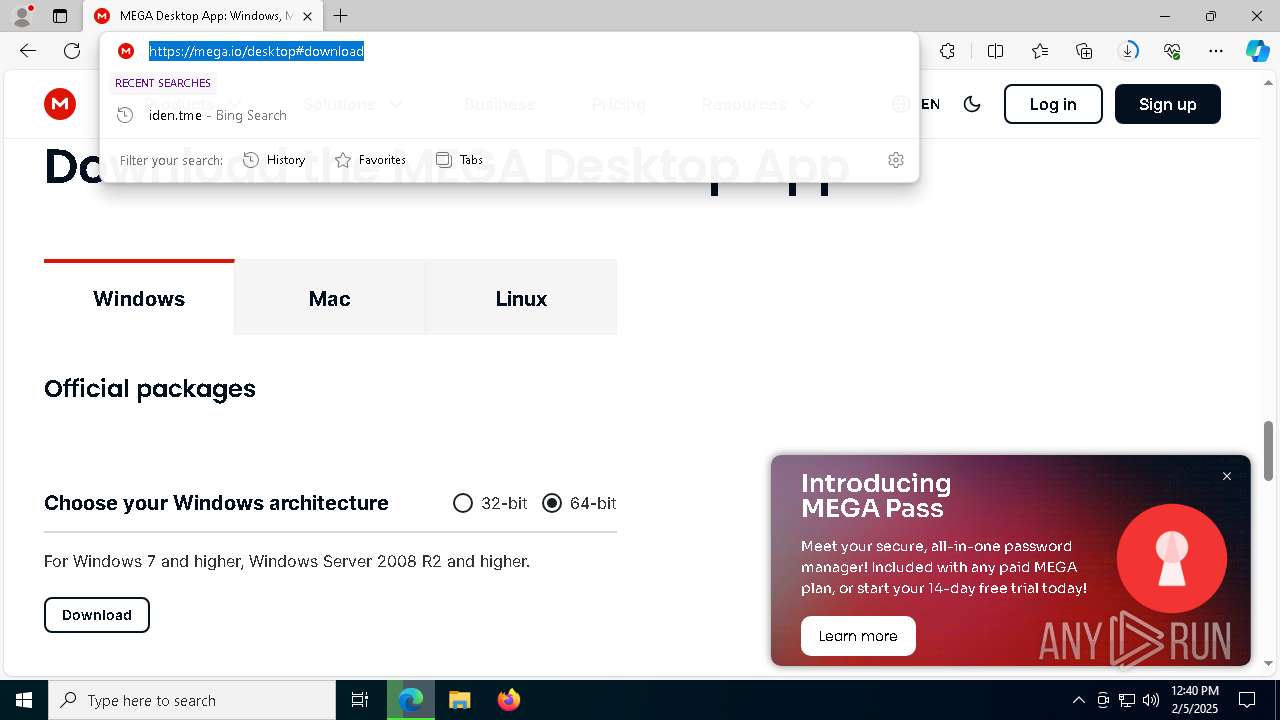1280x720 pixels.
Task: Click the browser Back arrow
Action: pyautogui.click(x=28, y=51)
